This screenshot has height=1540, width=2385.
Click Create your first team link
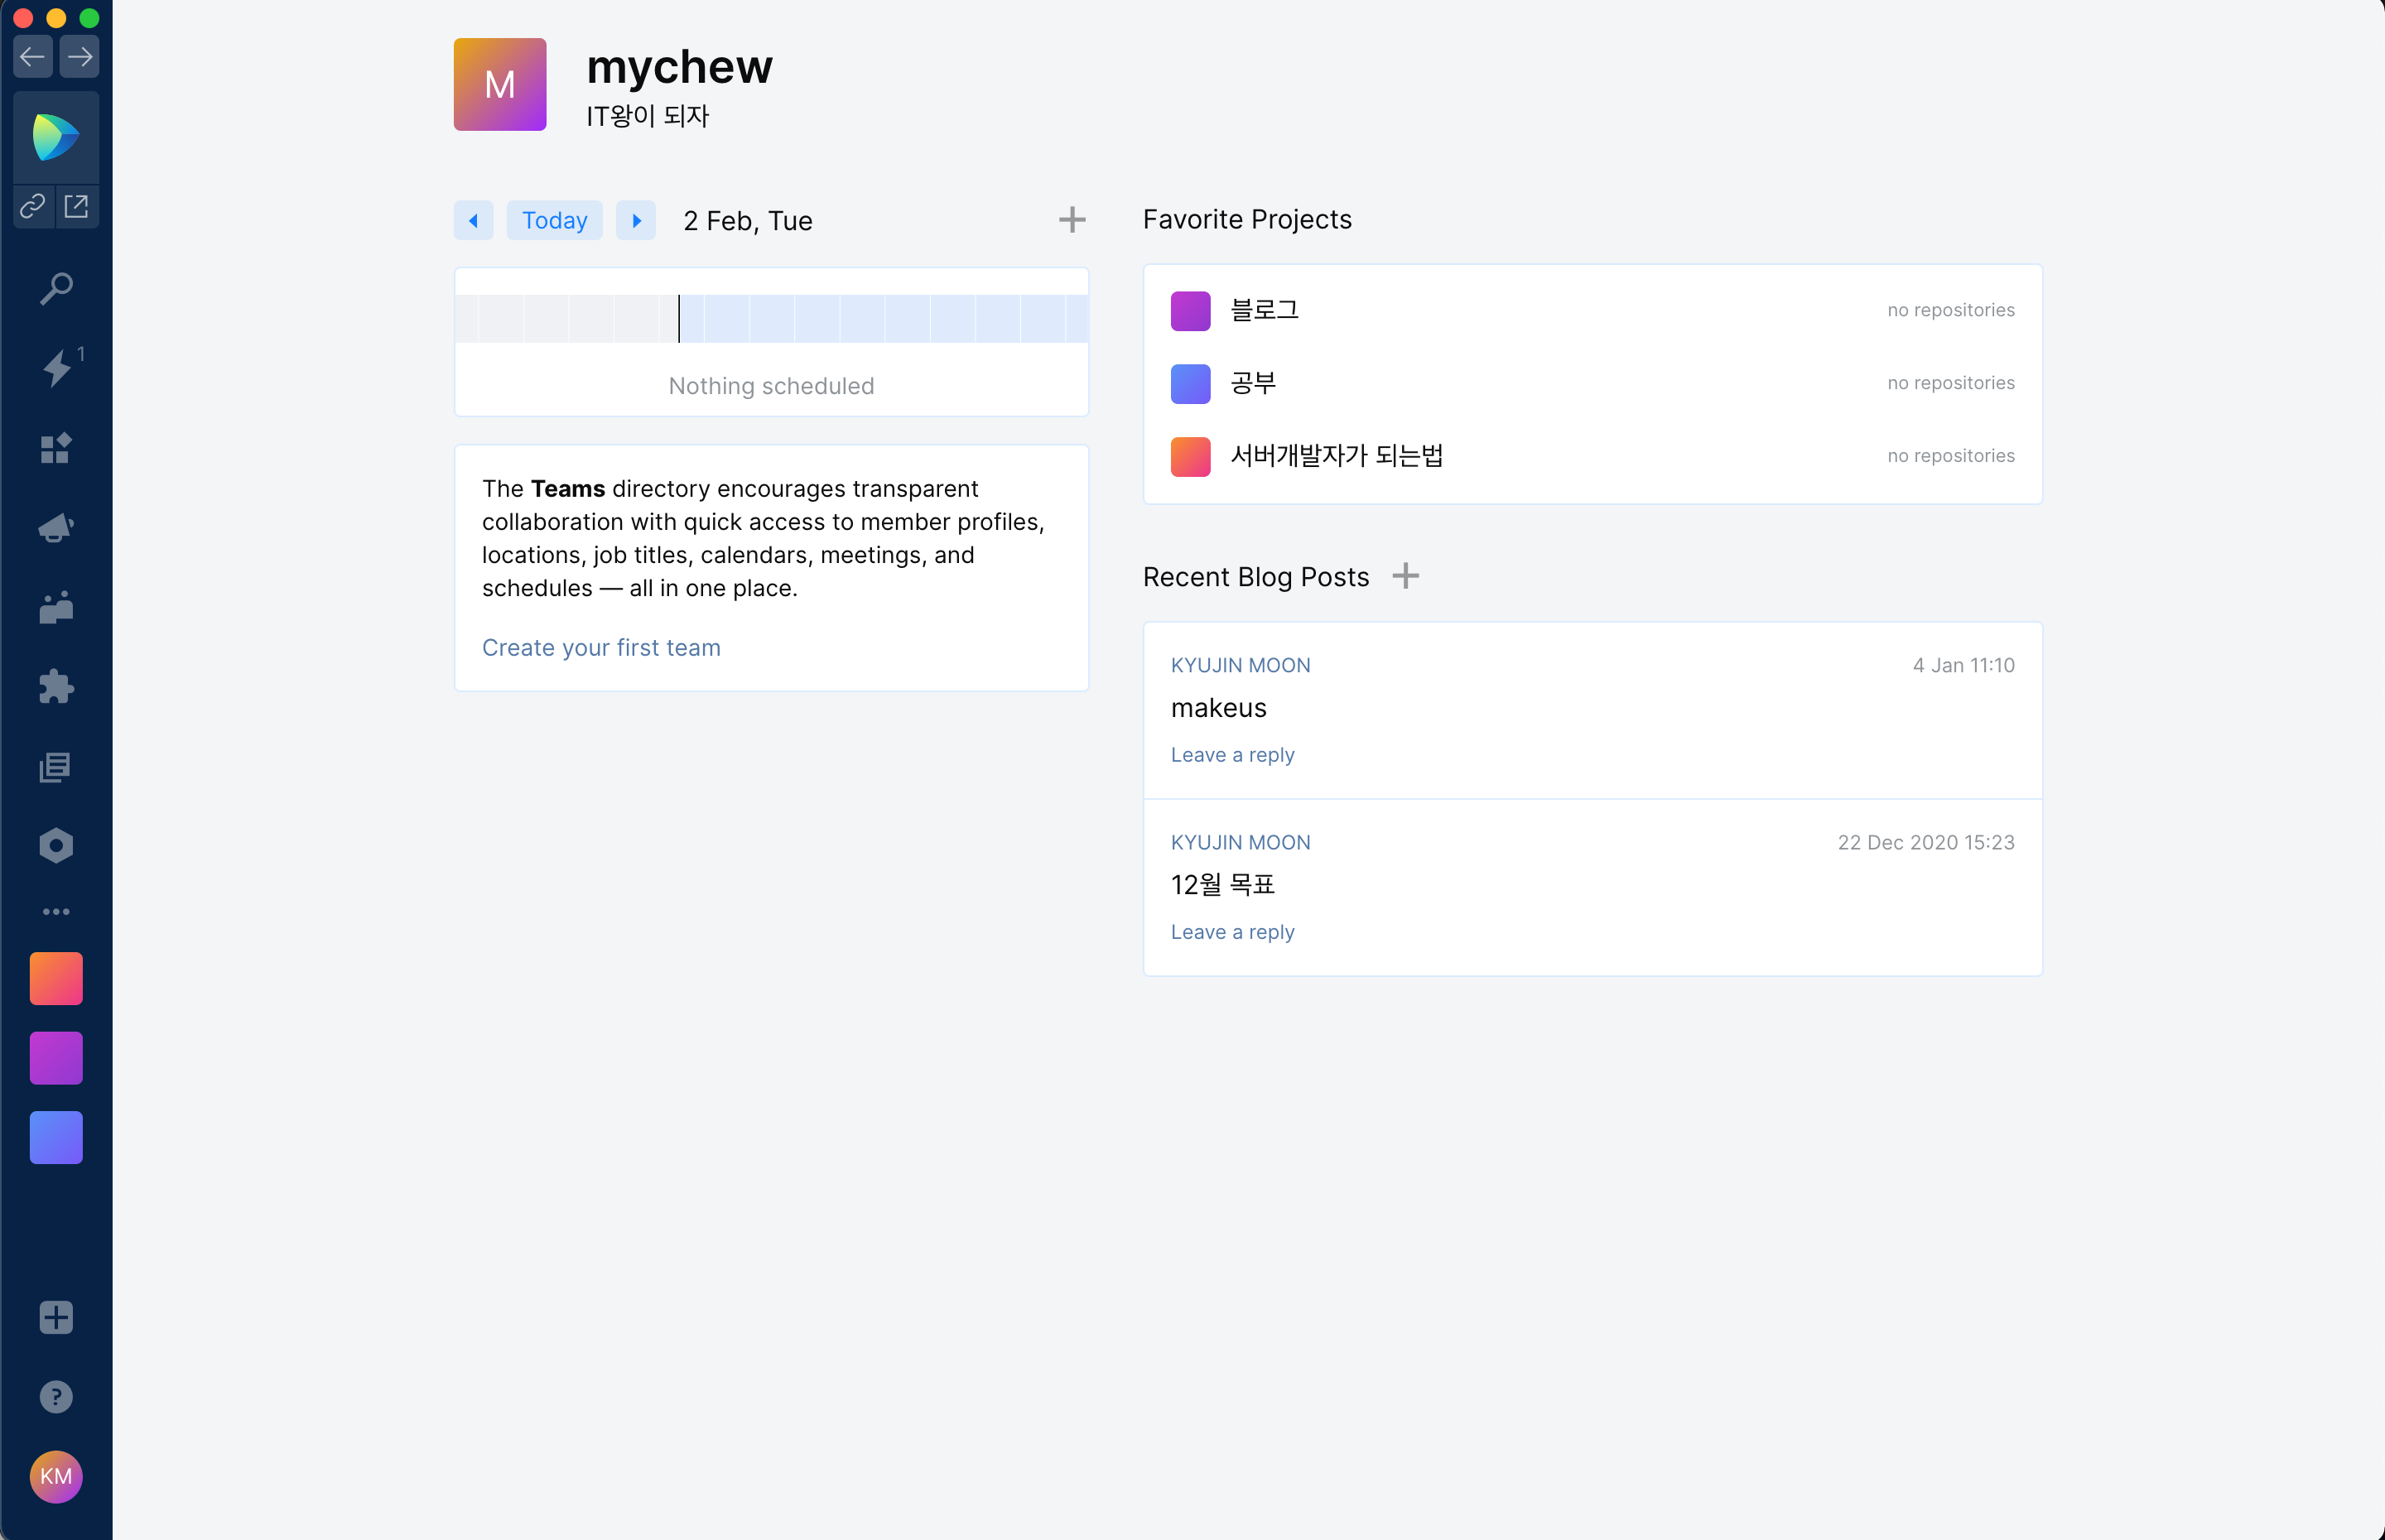coord(601,647)
